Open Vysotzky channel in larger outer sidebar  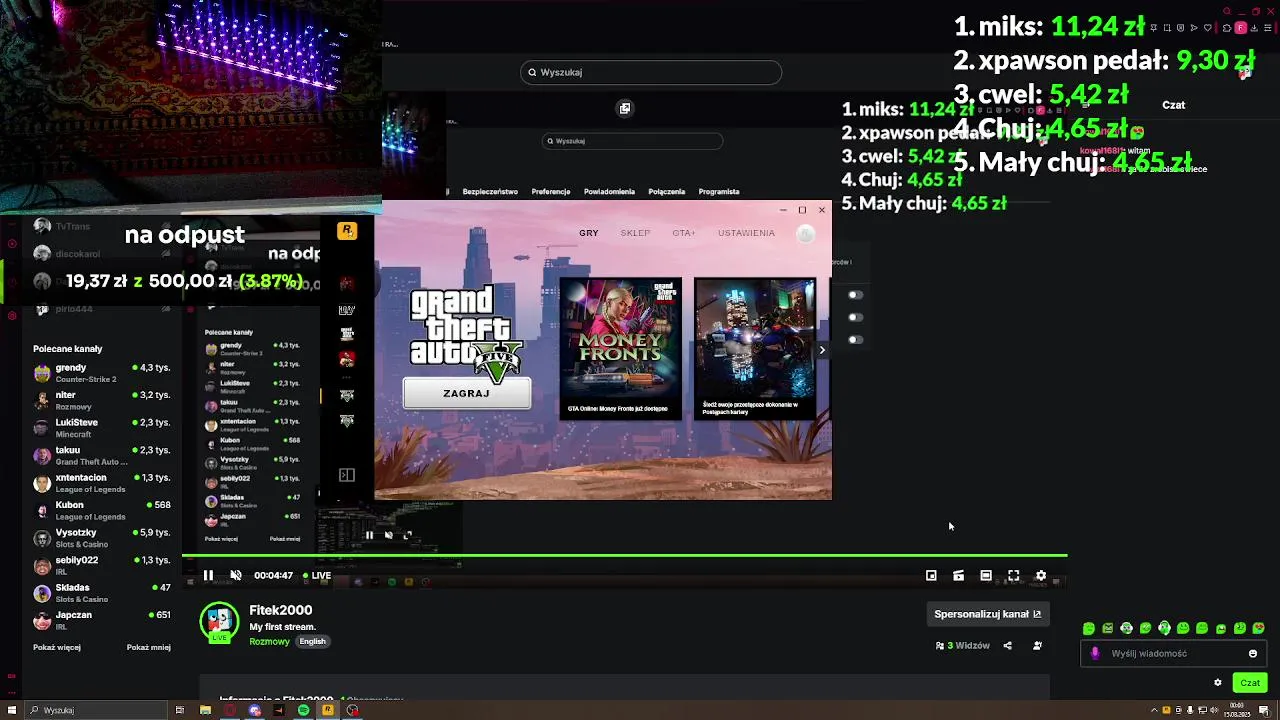click(x=102, y=538)
